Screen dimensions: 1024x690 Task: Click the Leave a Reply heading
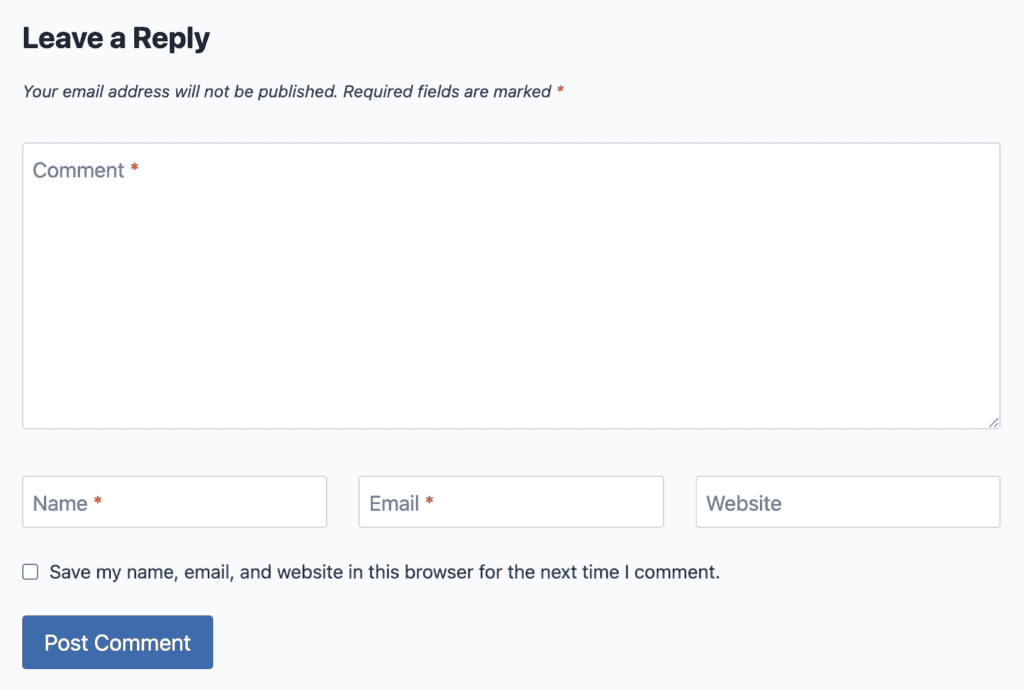tap(116, 37)
